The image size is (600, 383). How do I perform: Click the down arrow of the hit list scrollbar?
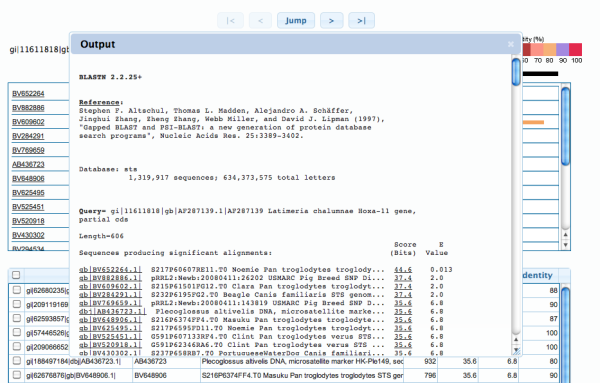click(566, 245)
